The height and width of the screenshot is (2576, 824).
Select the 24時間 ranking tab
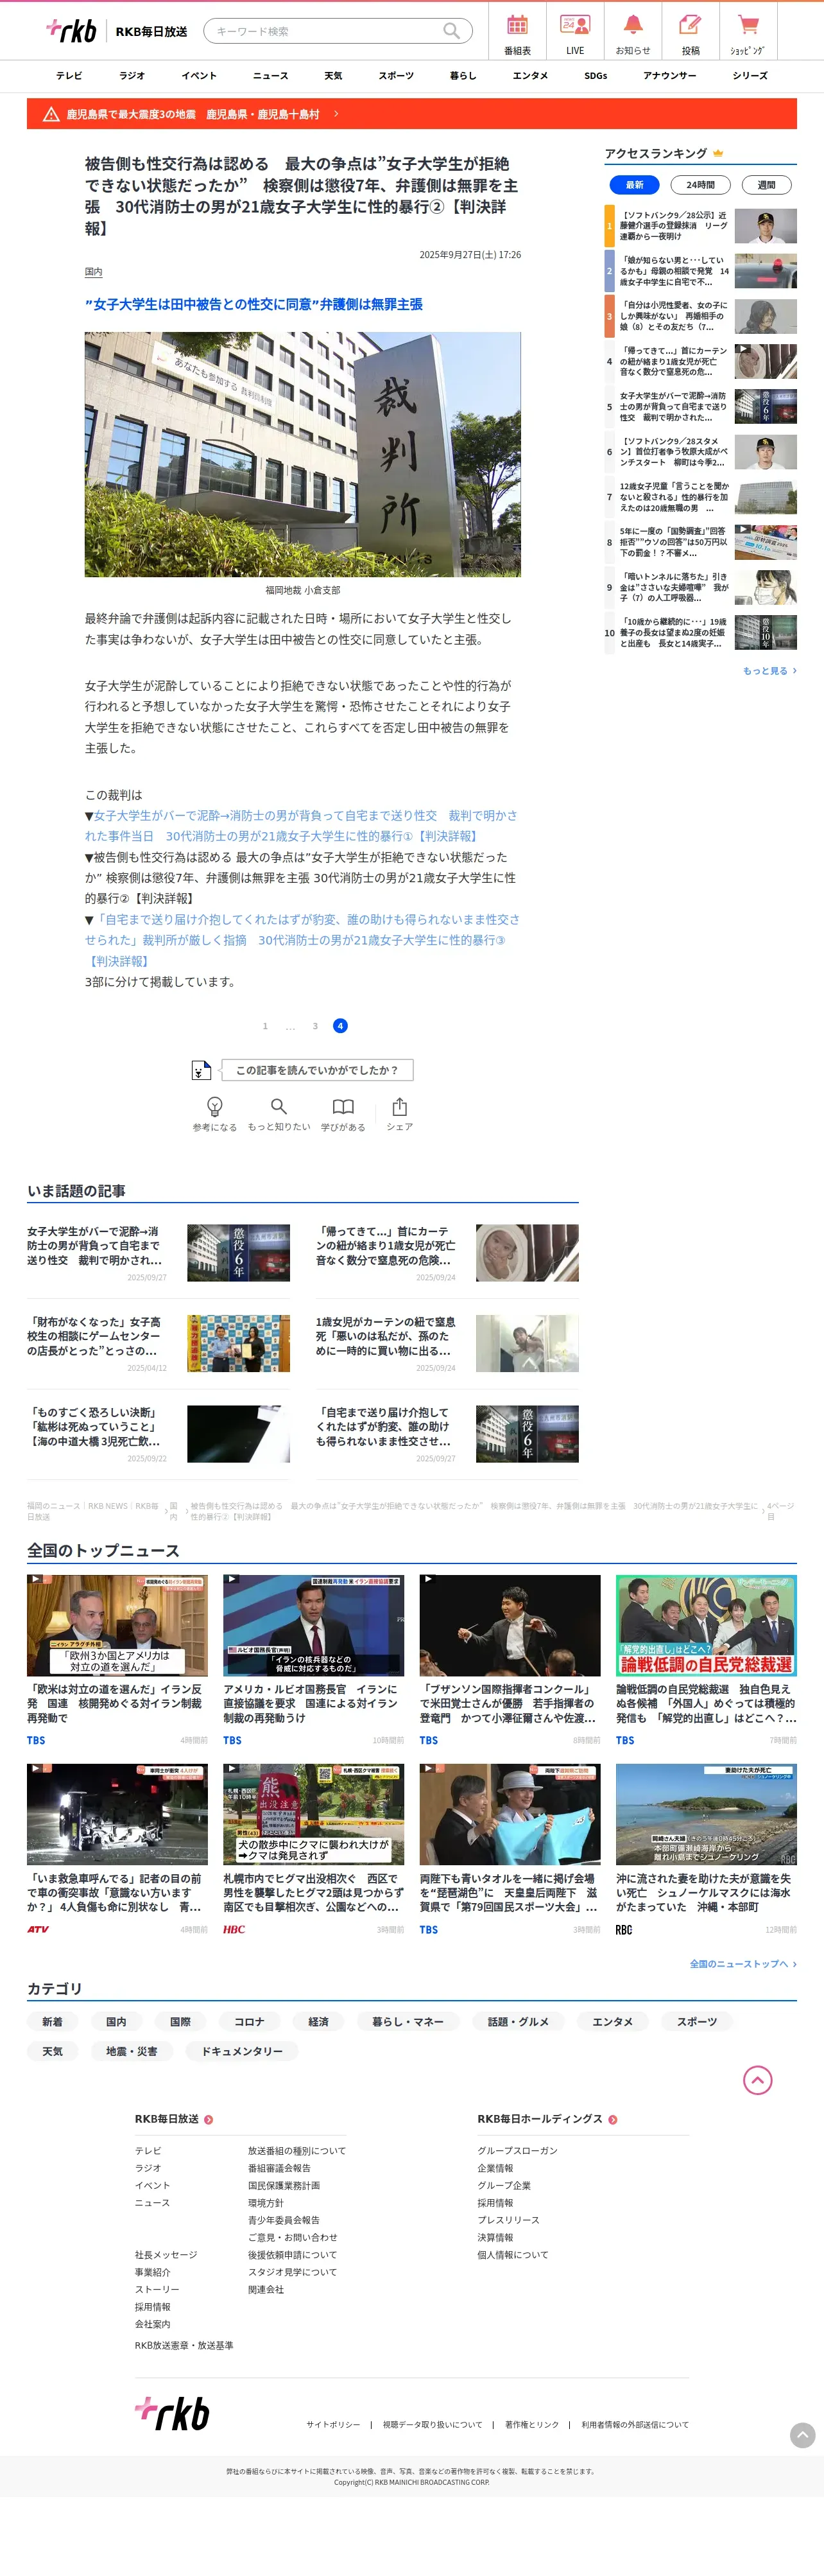[x=700, y=185]
